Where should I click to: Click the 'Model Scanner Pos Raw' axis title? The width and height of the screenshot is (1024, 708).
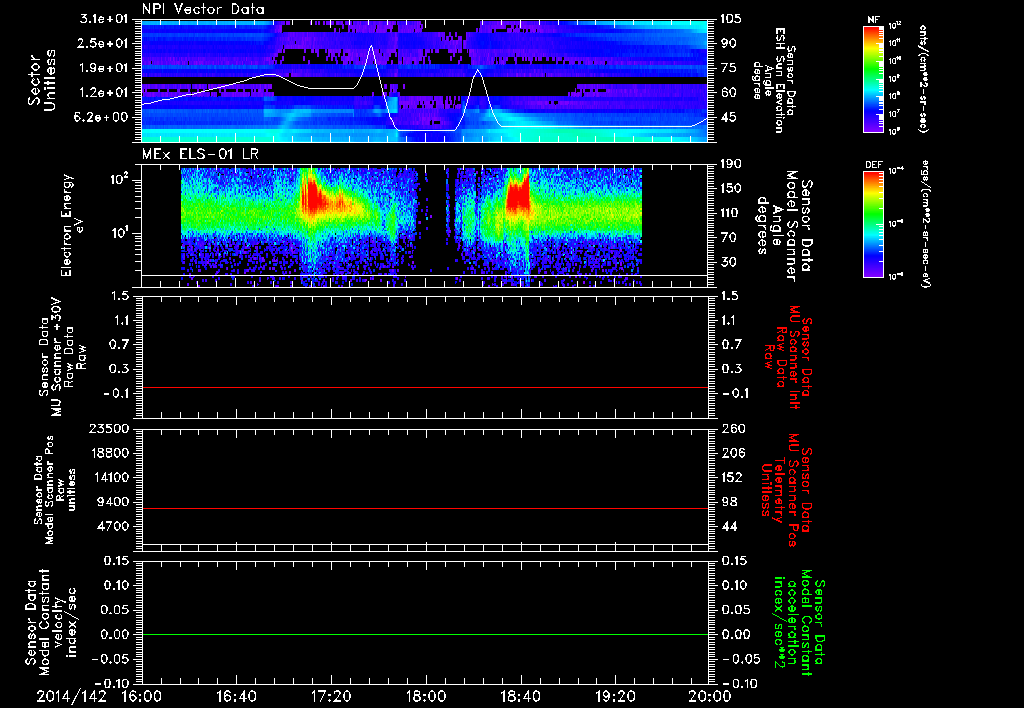point(55,490)
